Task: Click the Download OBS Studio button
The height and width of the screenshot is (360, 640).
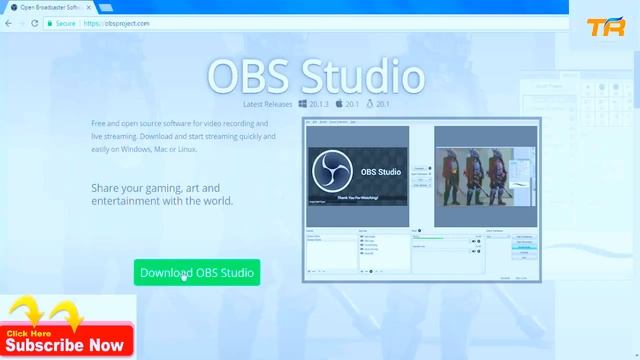Action: [x=197, y=272]
